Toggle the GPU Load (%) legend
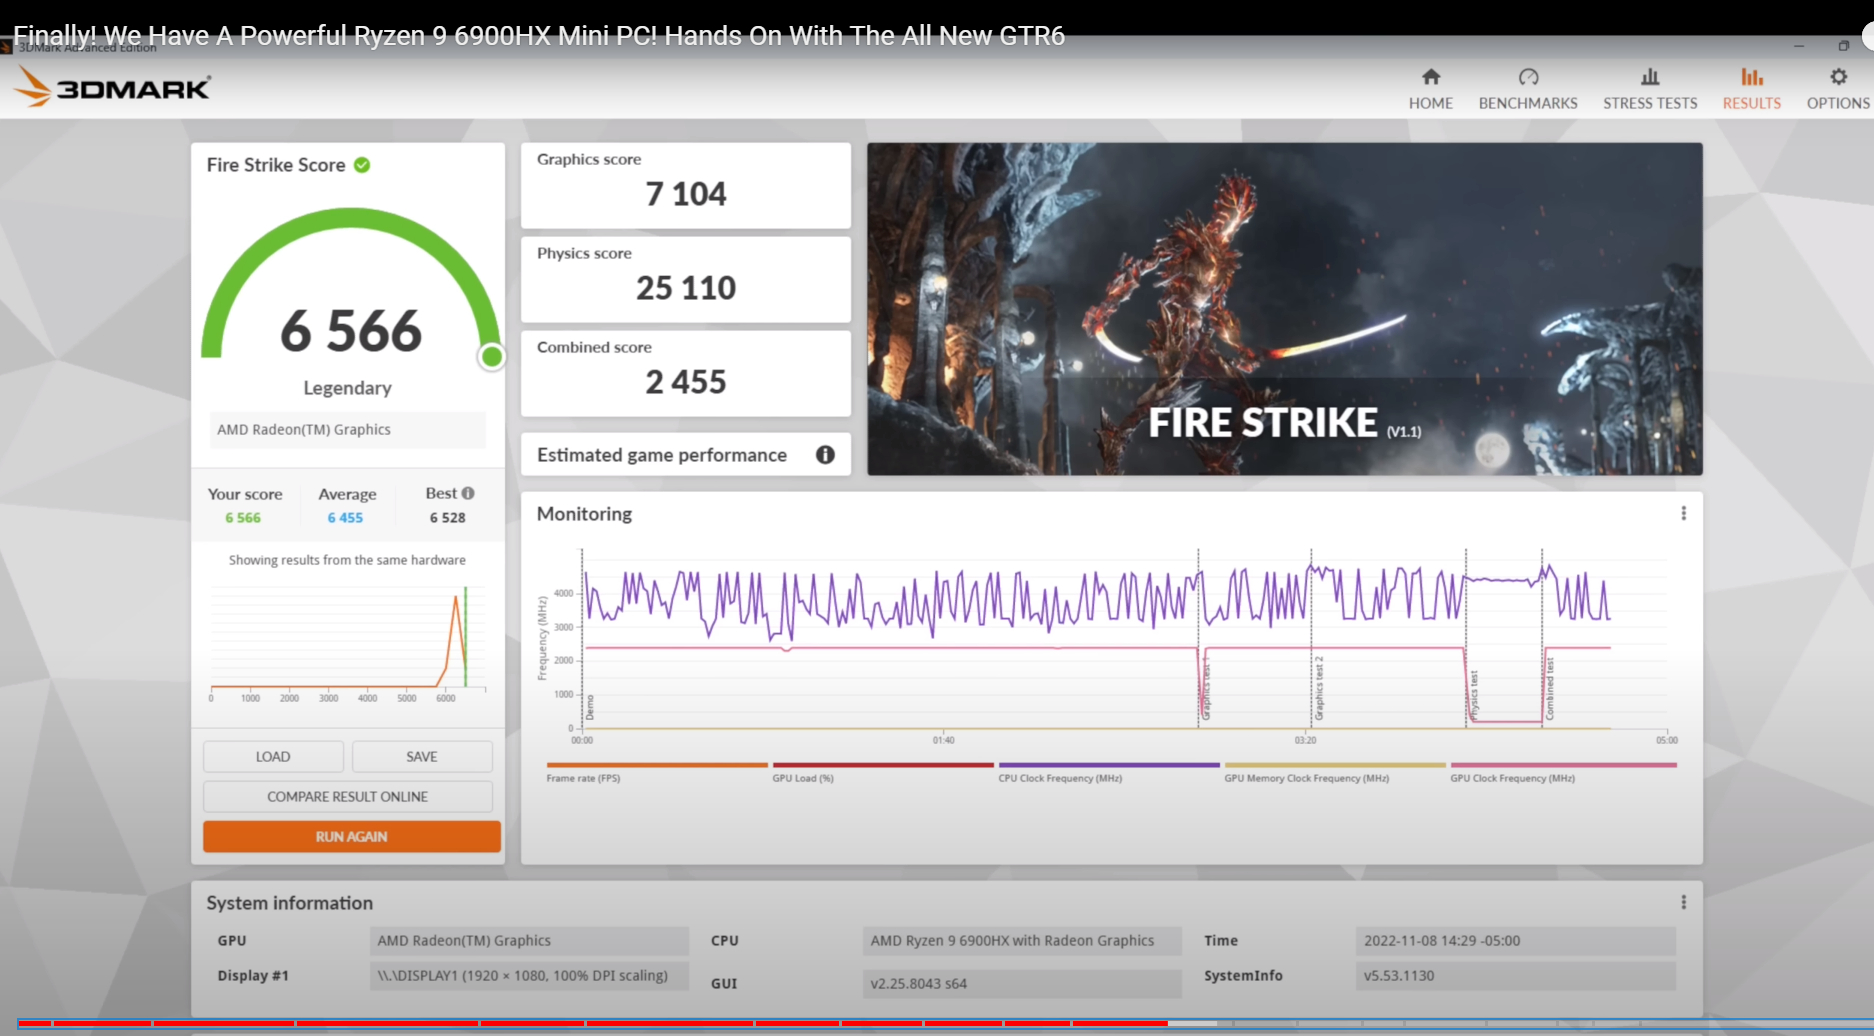 pos(883,773)
